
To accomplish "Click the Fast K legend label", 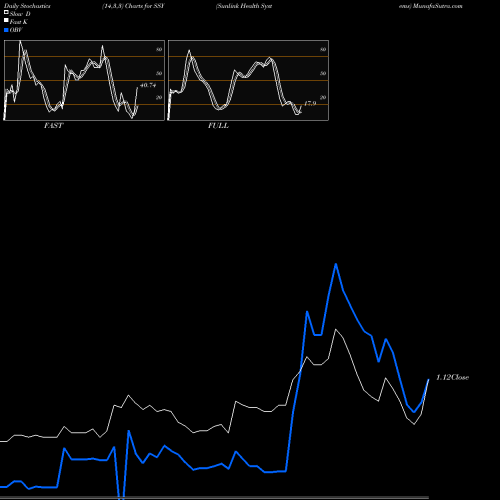I will 19,22.
